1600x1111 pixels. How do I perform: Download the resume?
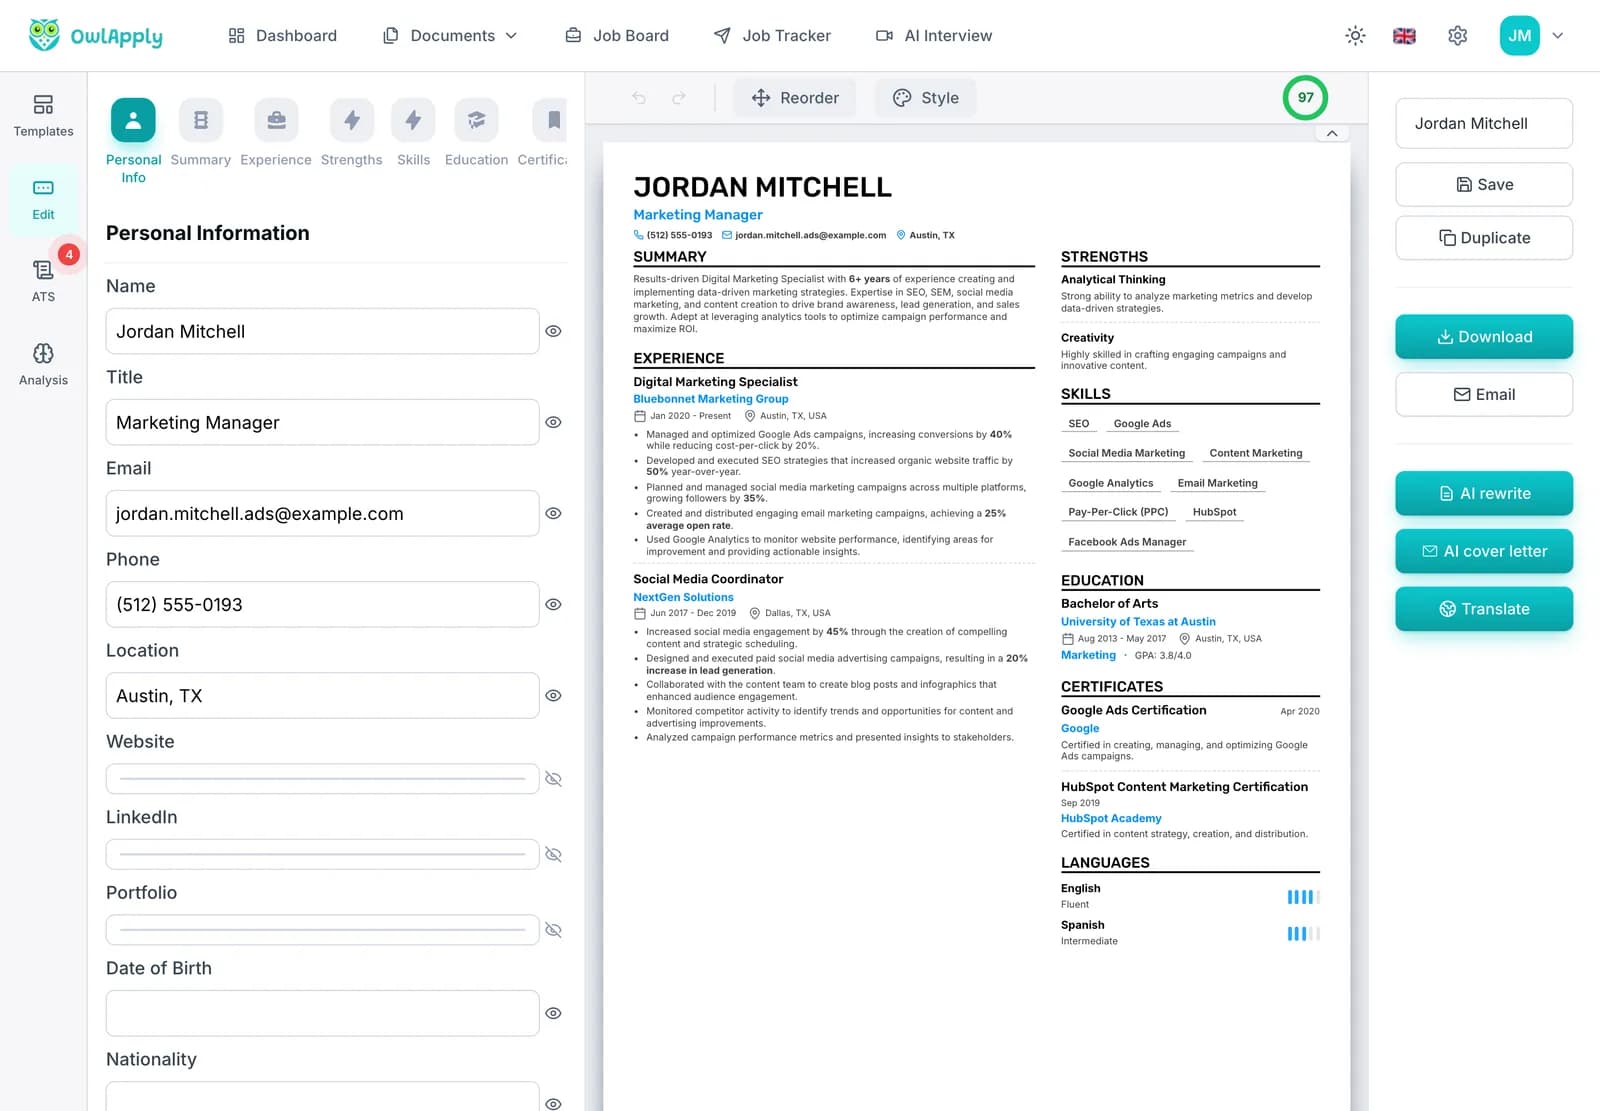pyautogui.click(x=1484, y=337)
